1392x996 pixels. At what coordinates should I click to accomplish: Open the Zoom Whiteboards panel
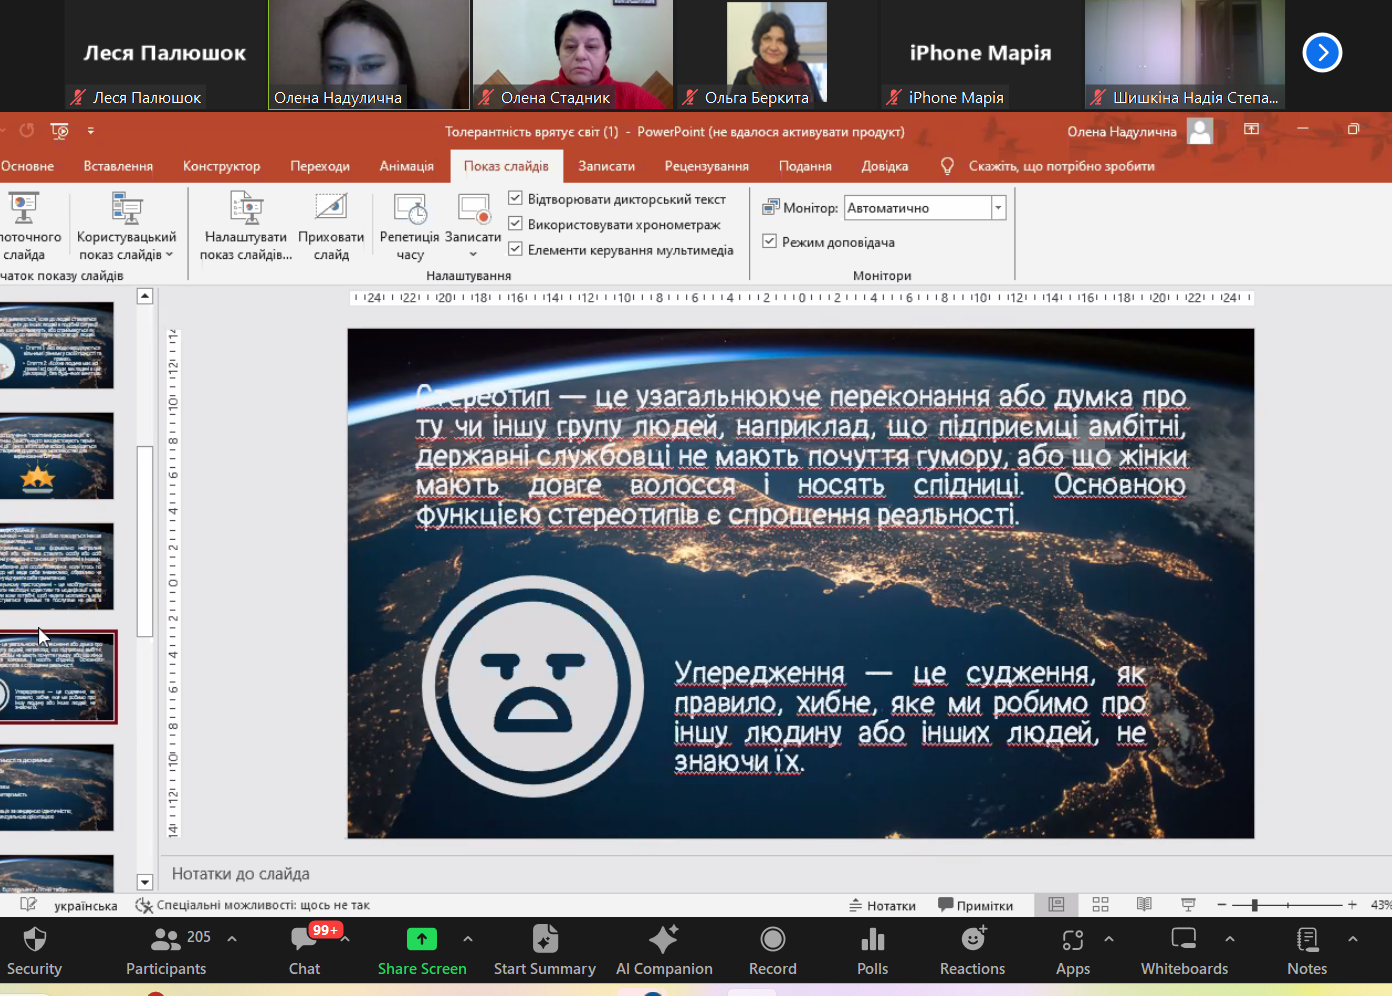1184,950
